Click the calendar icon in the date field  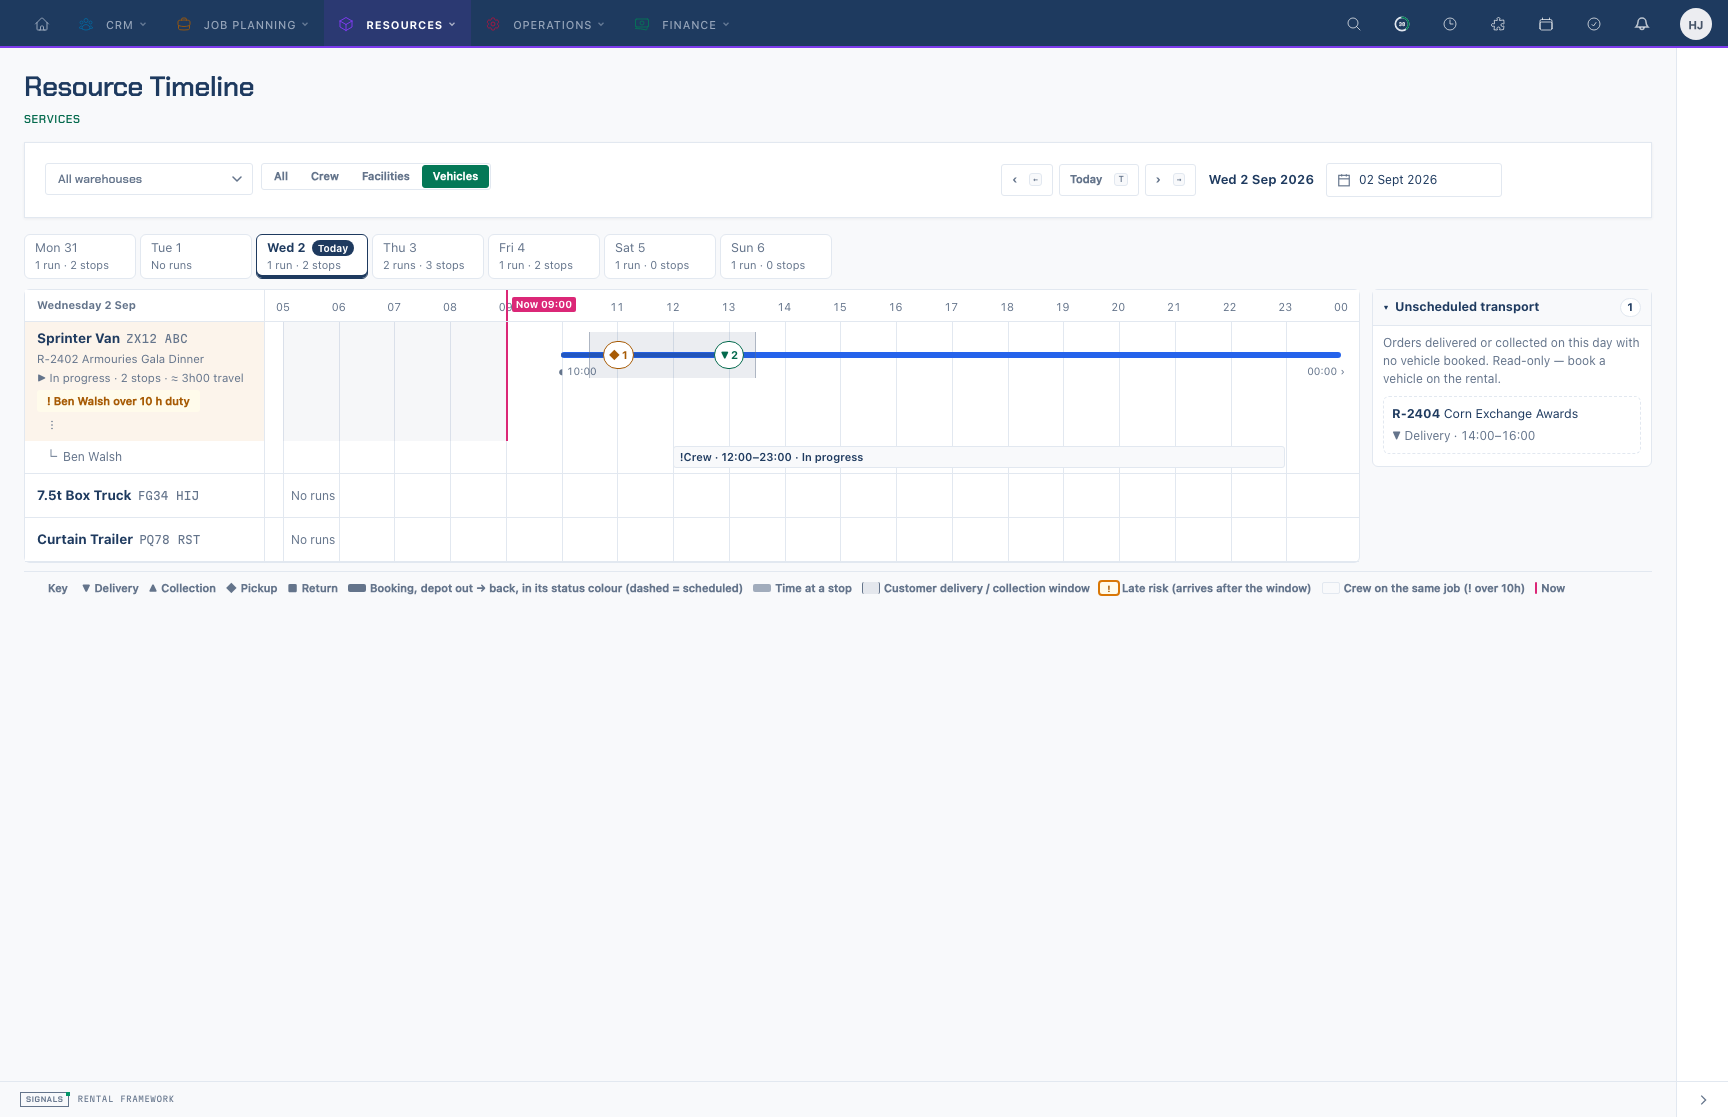[1344, 180]
